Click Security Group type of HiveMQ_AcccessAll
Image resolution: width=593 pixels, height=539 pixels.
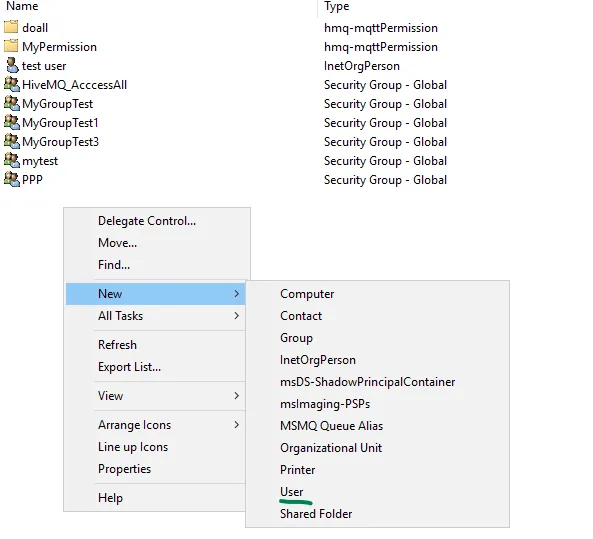[385, 85]
